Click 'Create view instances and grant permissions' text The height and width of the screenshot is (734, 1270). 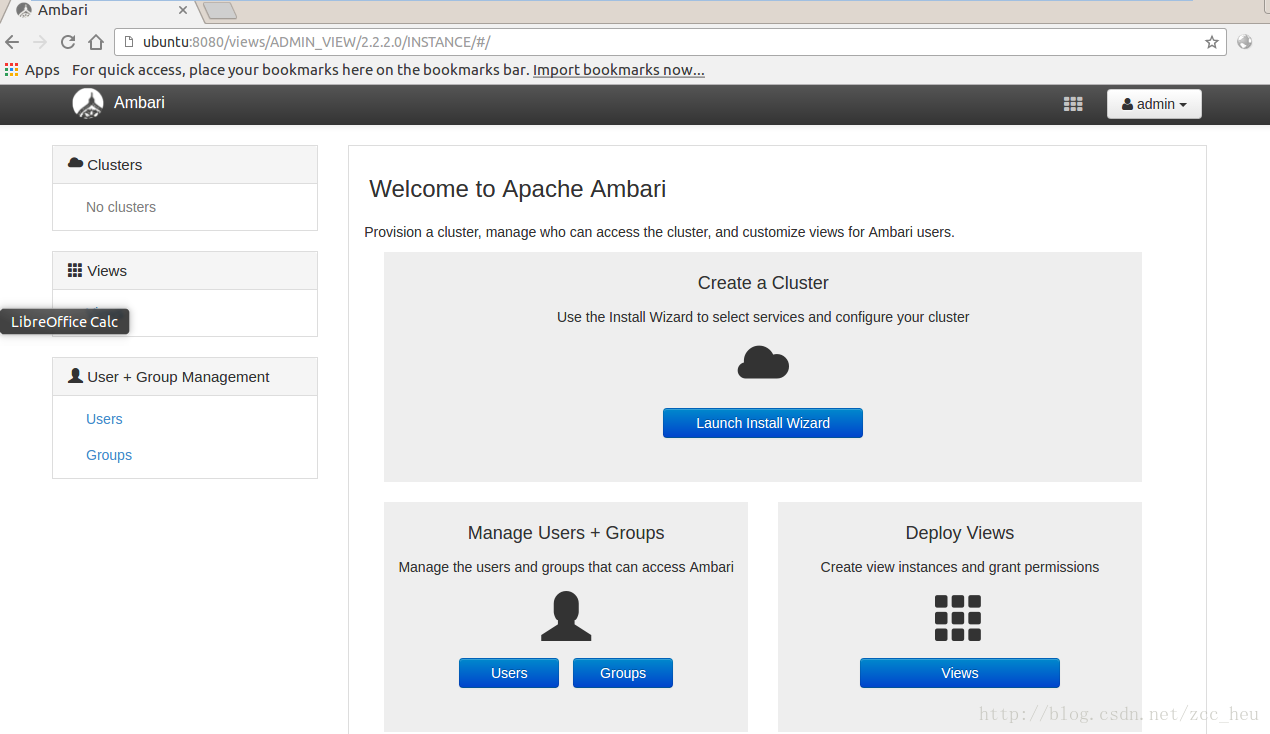[x=960, y=567]
